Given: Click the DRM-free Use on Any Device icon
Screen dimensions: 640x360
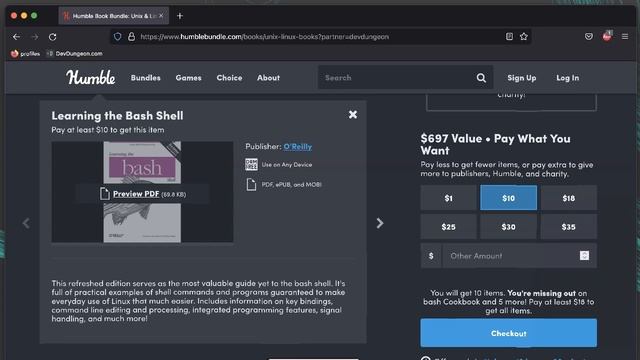Looking at the screenshot, I should tap(251, 164).
